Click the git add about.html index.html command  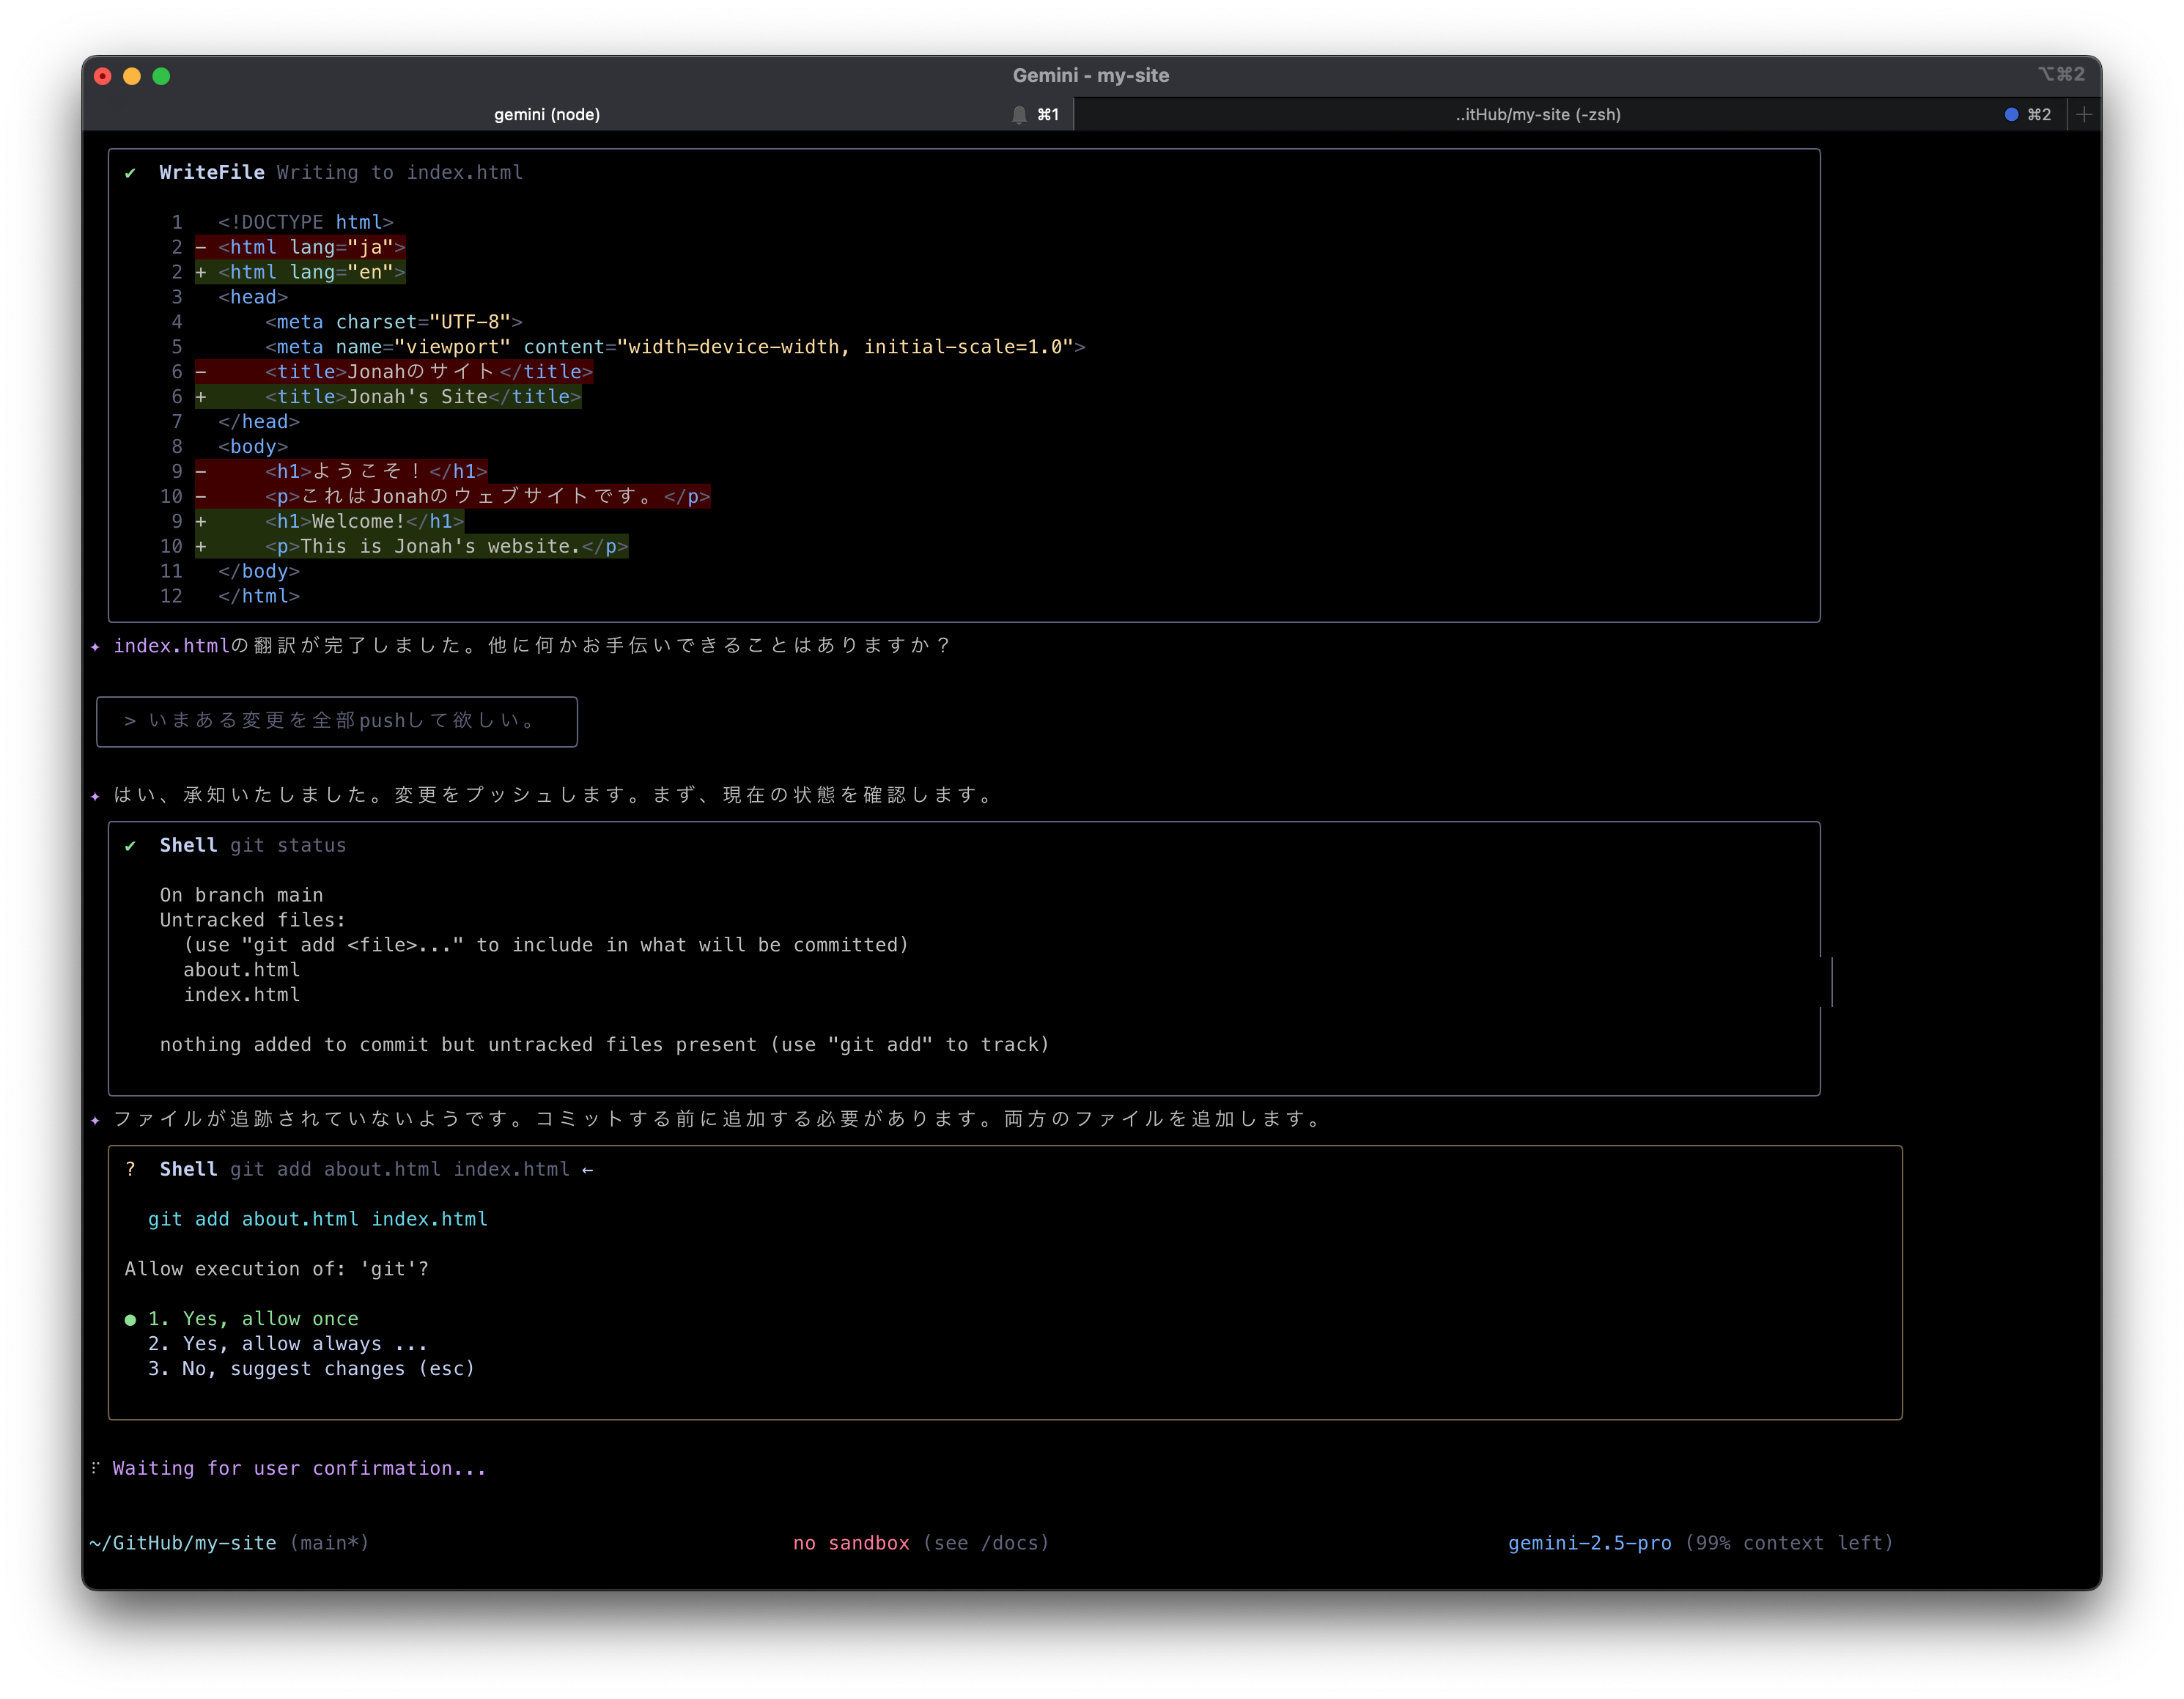coord(317,1219)
